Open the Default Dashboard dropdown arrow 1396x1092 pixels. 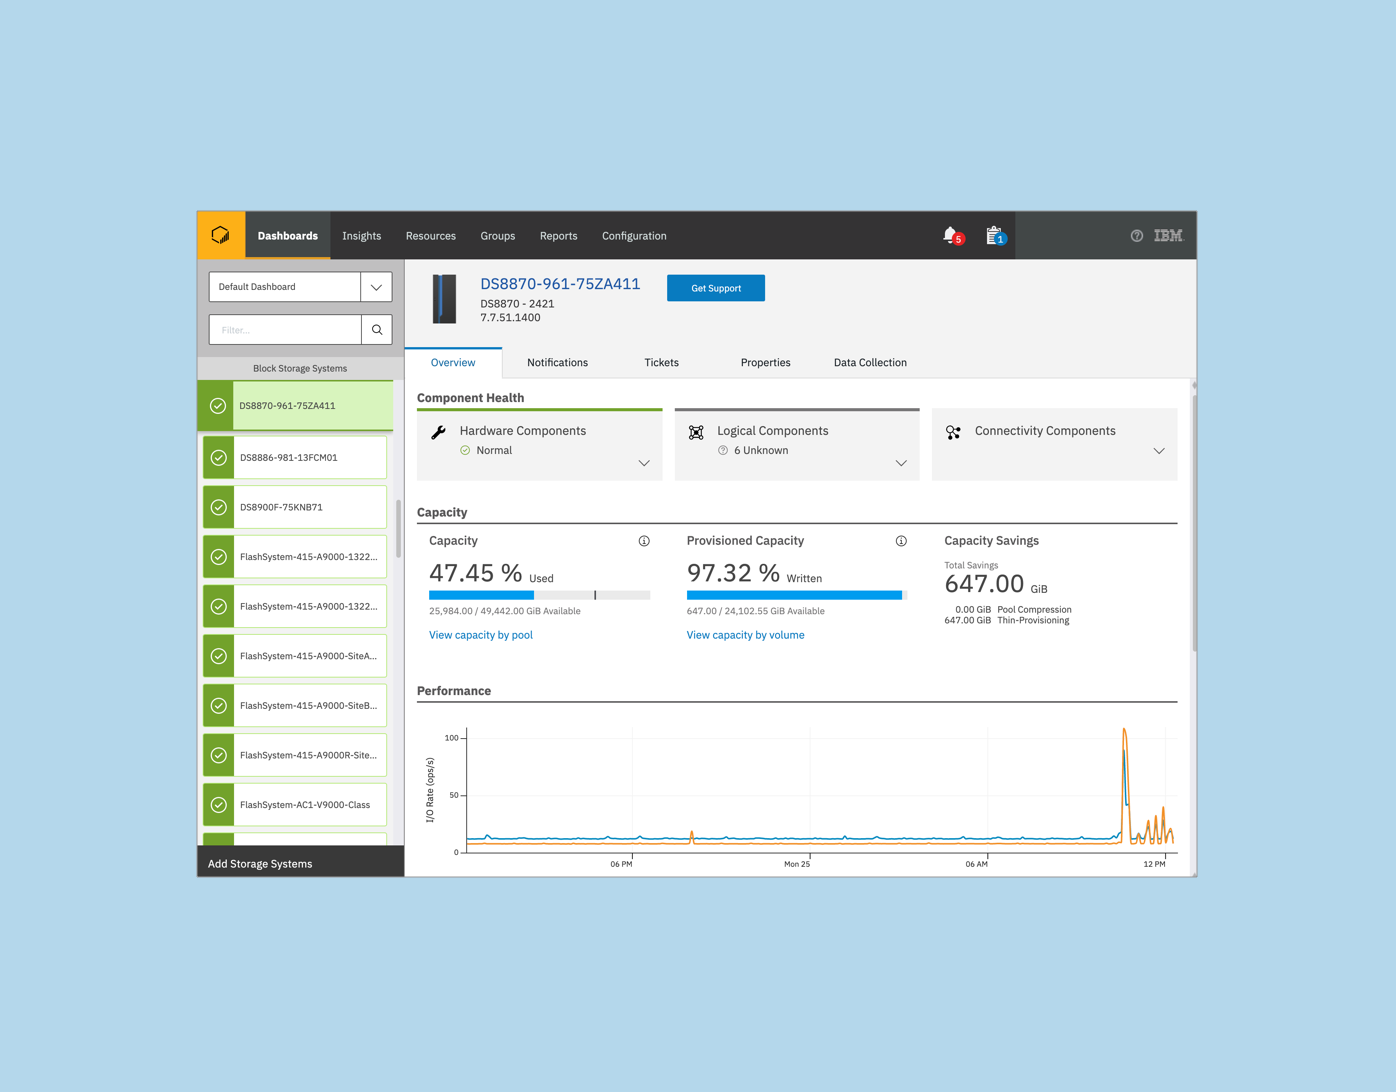376,287
